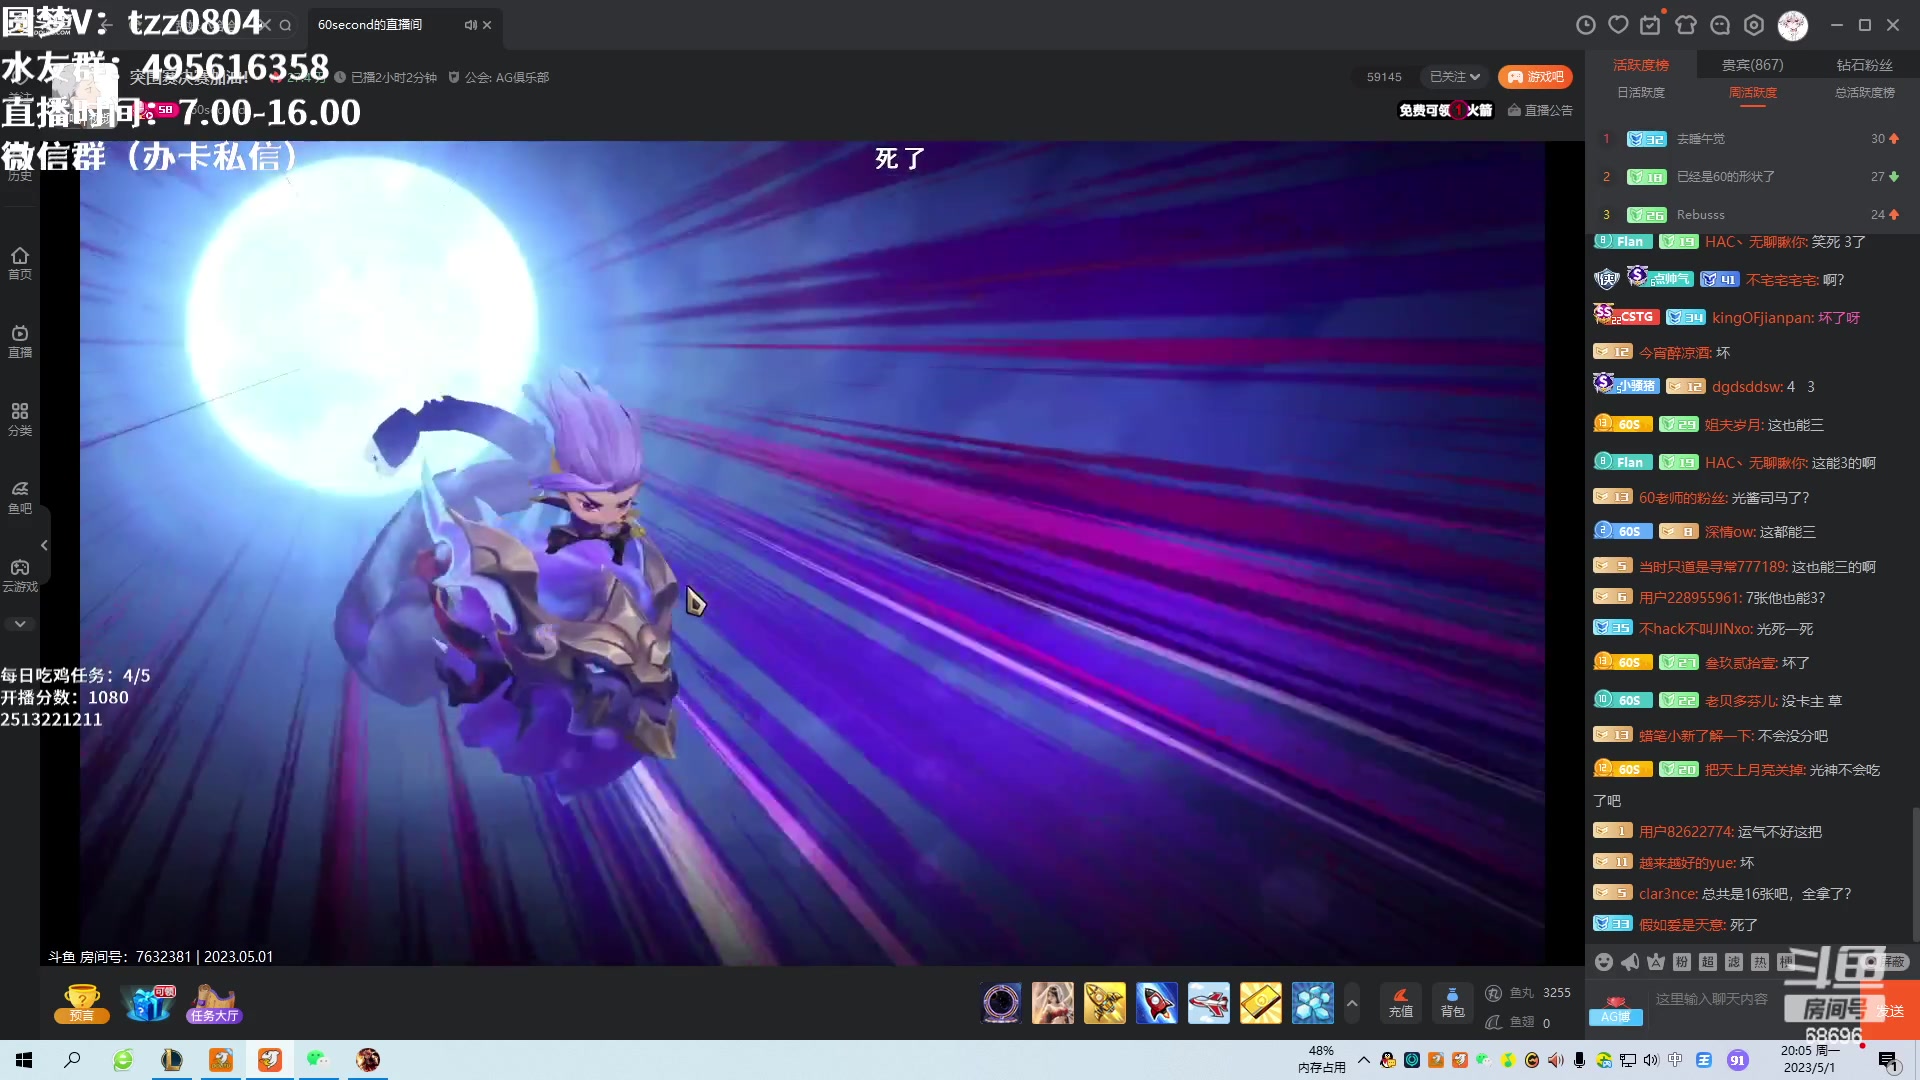
Task: Select the 总活跃度榜 sub-tab
Action: coord(1865,93)
